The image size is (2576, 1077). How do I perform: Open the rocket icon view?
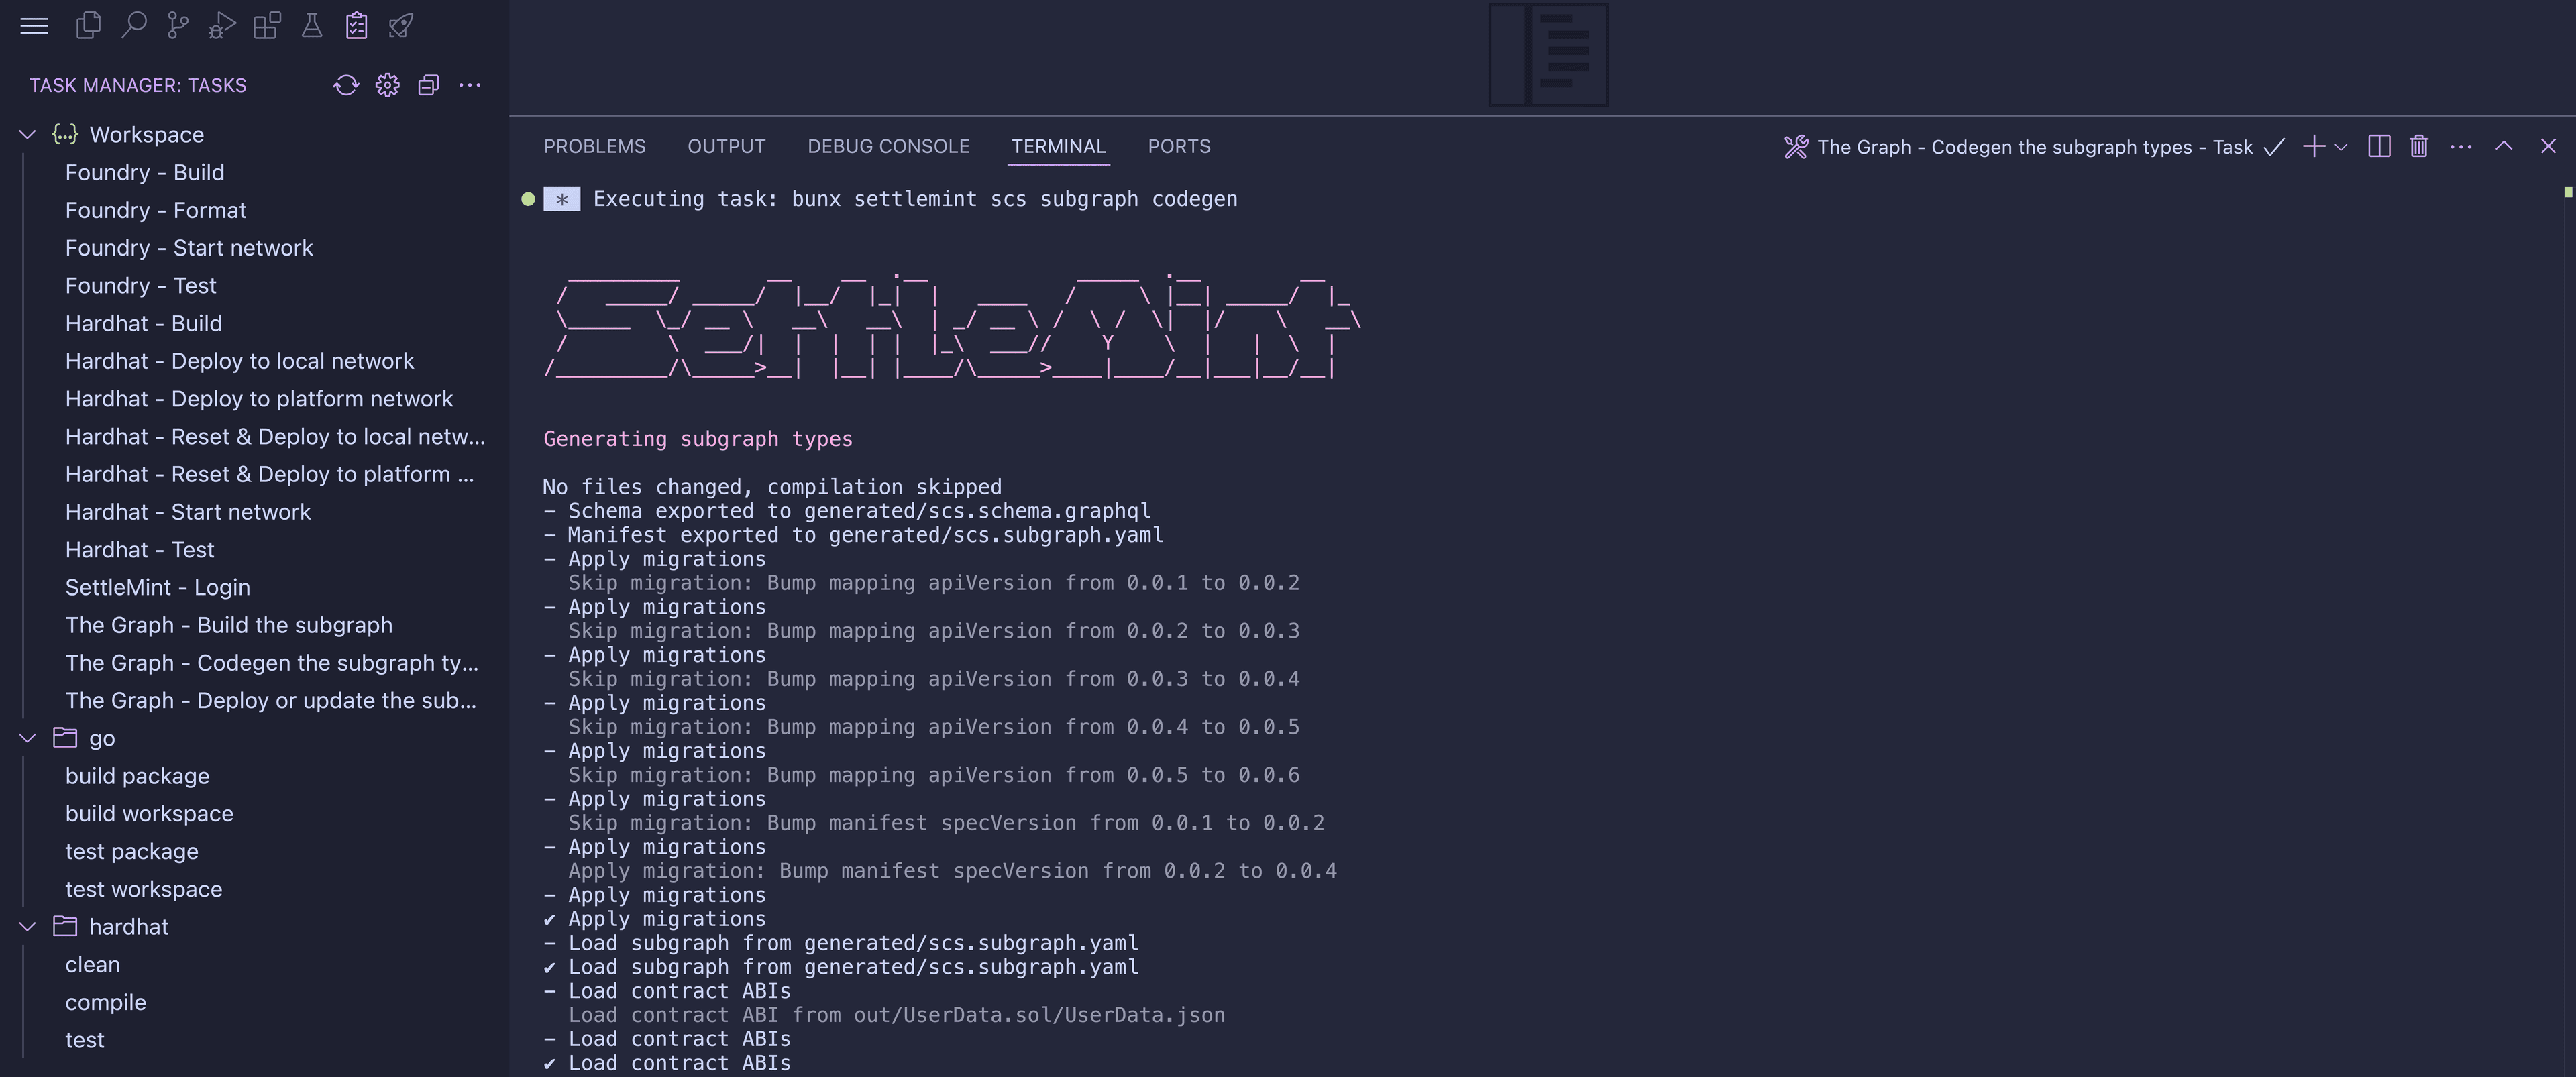401,26
